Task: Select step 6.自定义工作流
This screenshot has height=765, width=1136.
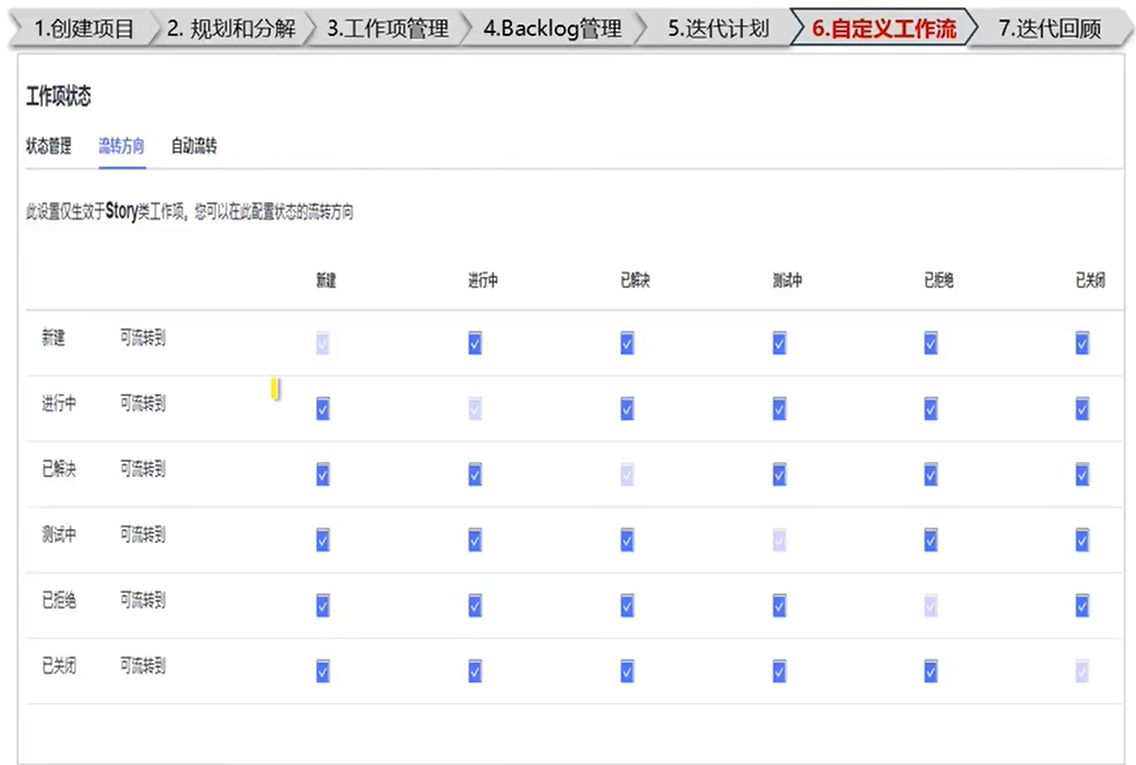Action: (x=884, y=29)
